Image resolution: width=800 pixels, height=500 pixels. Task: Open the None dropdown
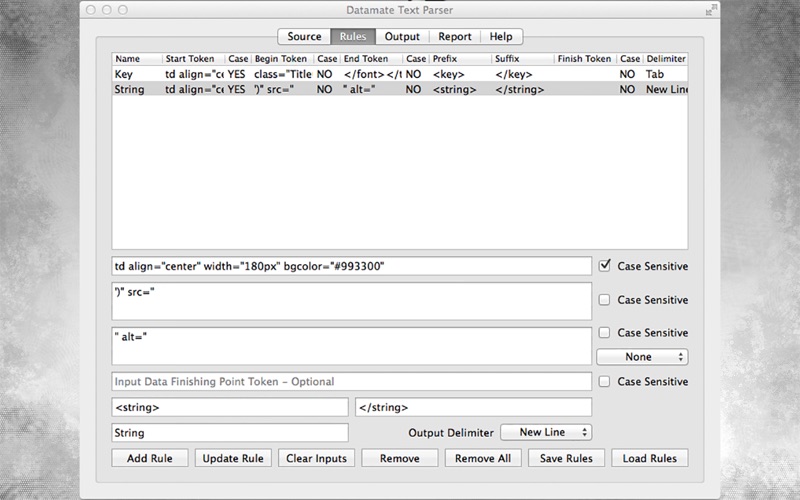tap(642, 357)
